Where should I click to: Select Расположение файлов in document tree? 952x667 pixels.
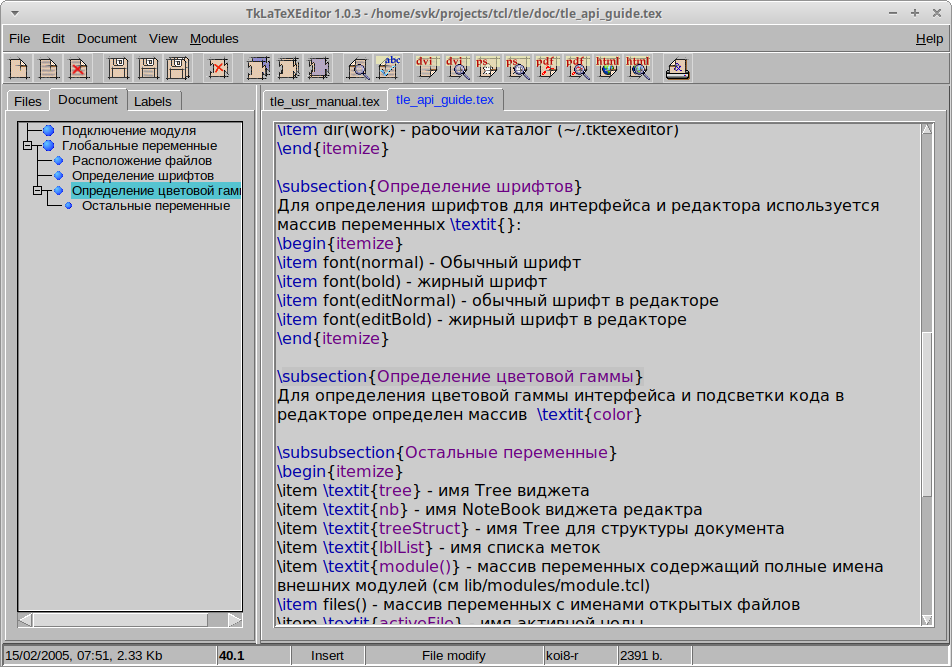tap(141, 161)
